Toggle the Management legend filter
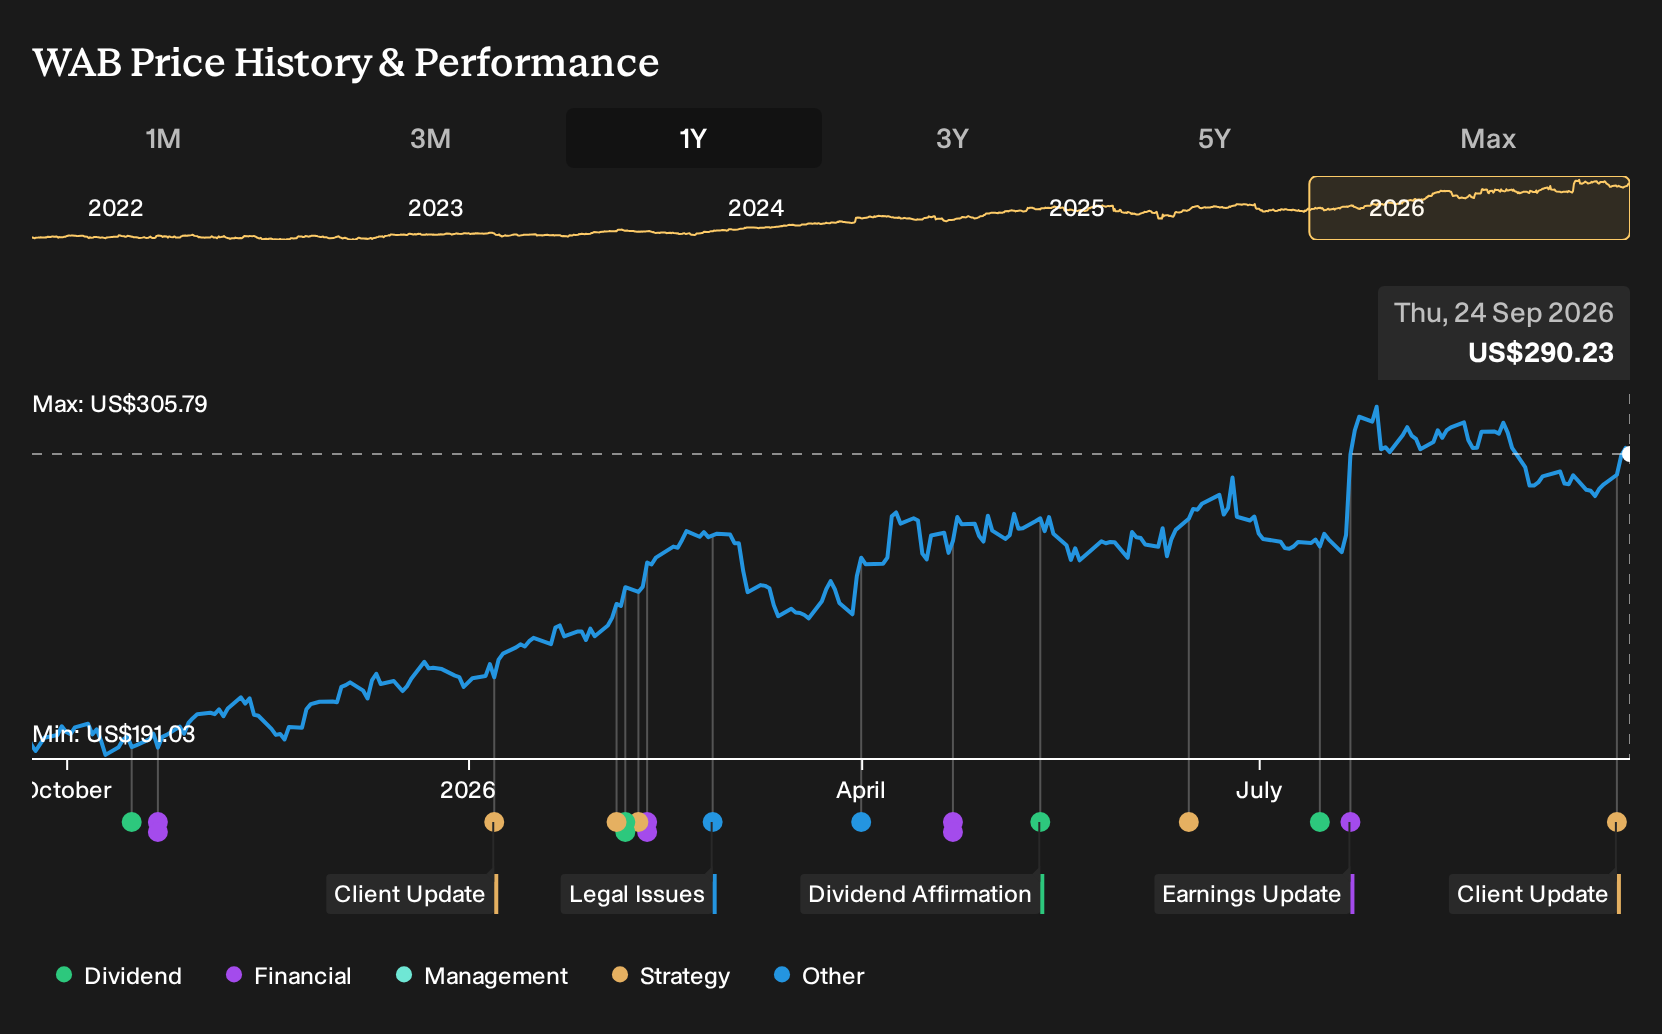1662x1034 pixels. (x=482, y=975)
